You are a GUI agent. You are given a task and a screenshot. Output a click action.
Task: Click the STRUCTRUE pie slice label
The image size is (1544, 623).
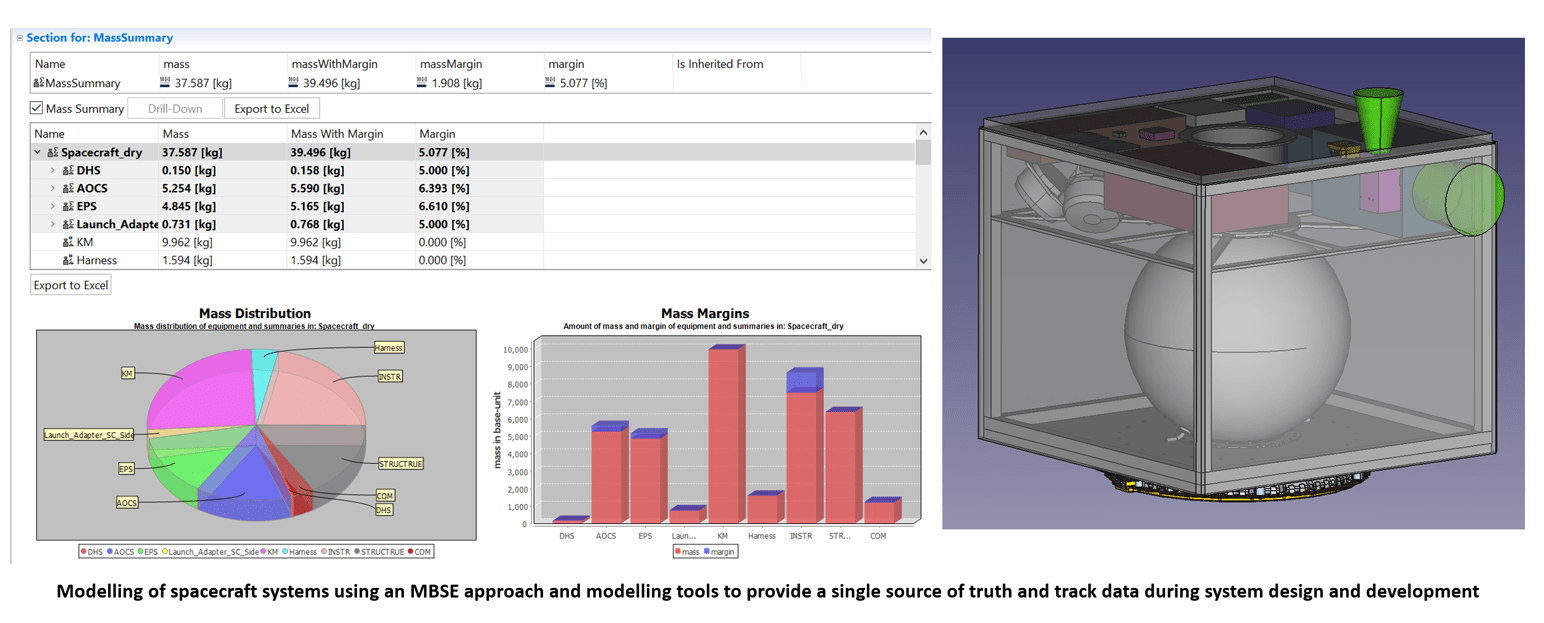399,464
